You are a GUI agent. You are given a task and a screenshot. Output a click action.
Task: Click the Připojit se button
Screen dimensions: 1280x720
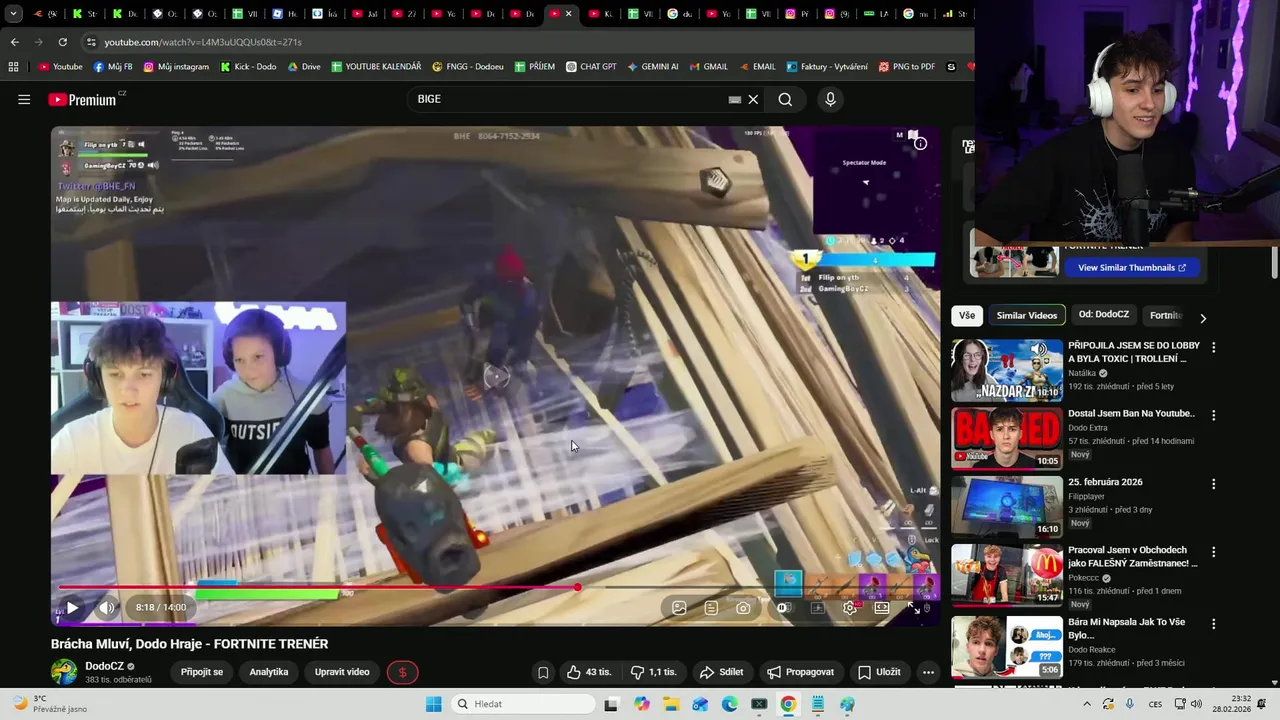pos(202,672)
